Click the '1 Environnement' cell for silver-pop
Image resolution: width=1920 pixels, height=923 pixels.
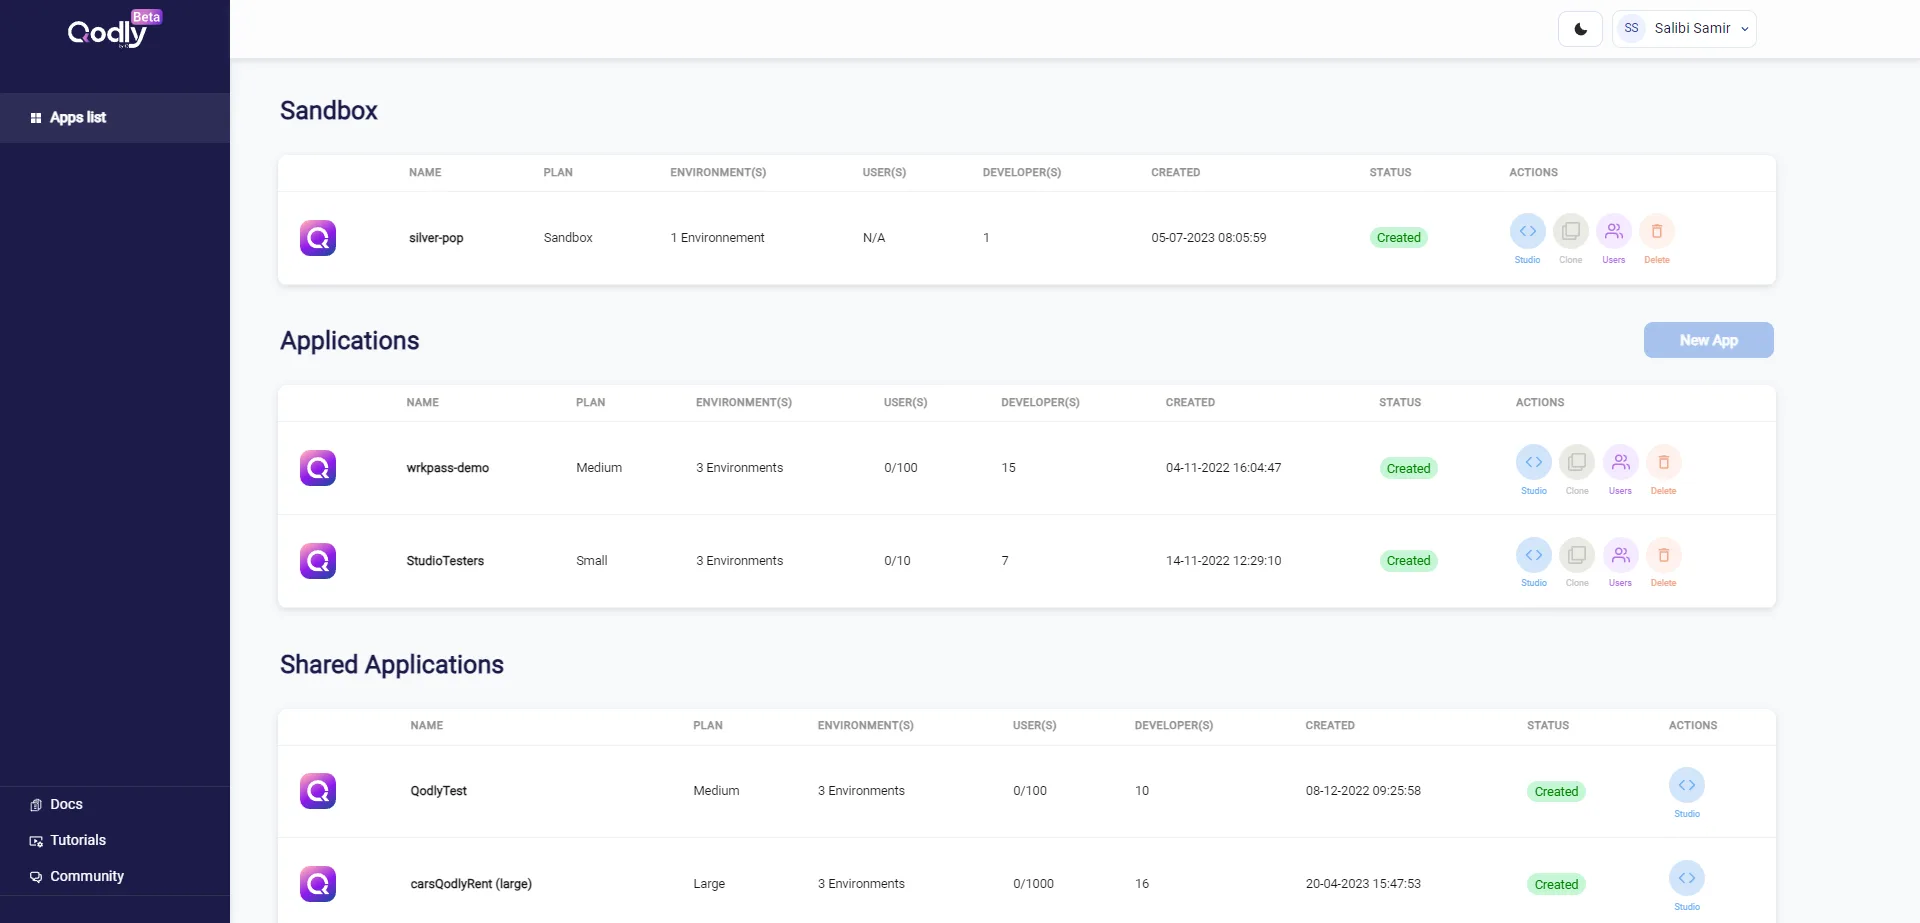click(717, 238)
